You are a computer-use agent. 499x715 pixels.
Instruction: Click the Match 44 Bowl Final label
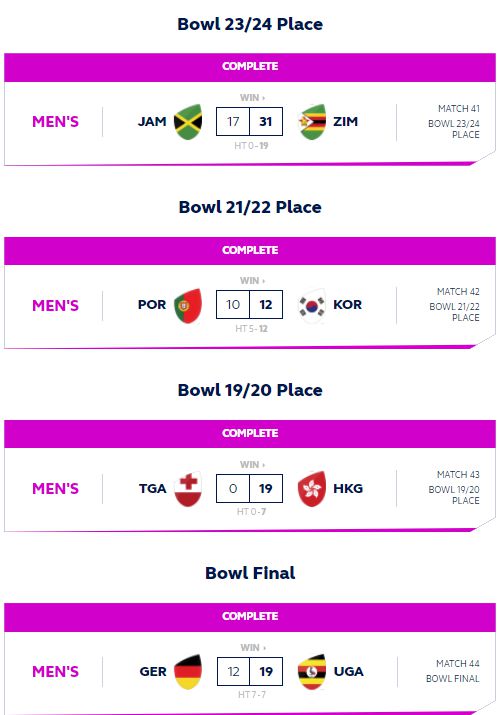(x=453, y=671)
